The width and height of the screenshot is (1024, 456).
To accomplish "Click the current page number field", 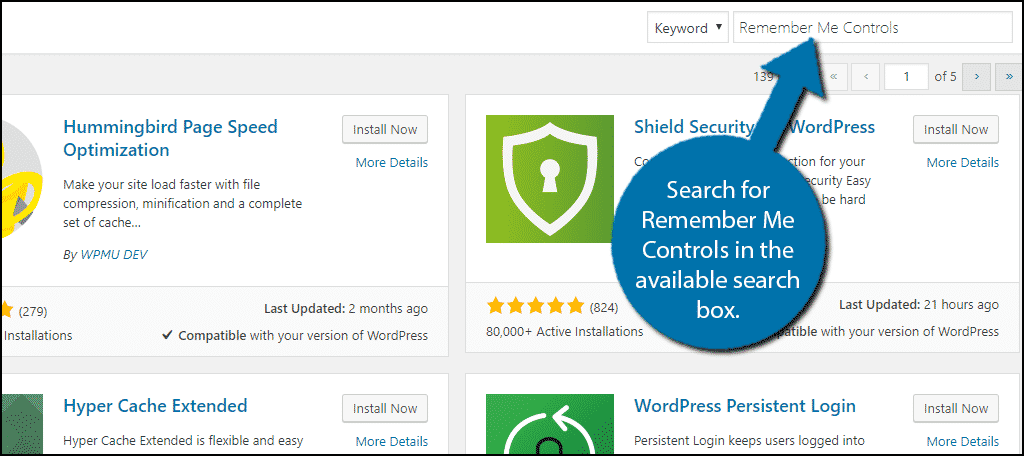I will (906, 76).
